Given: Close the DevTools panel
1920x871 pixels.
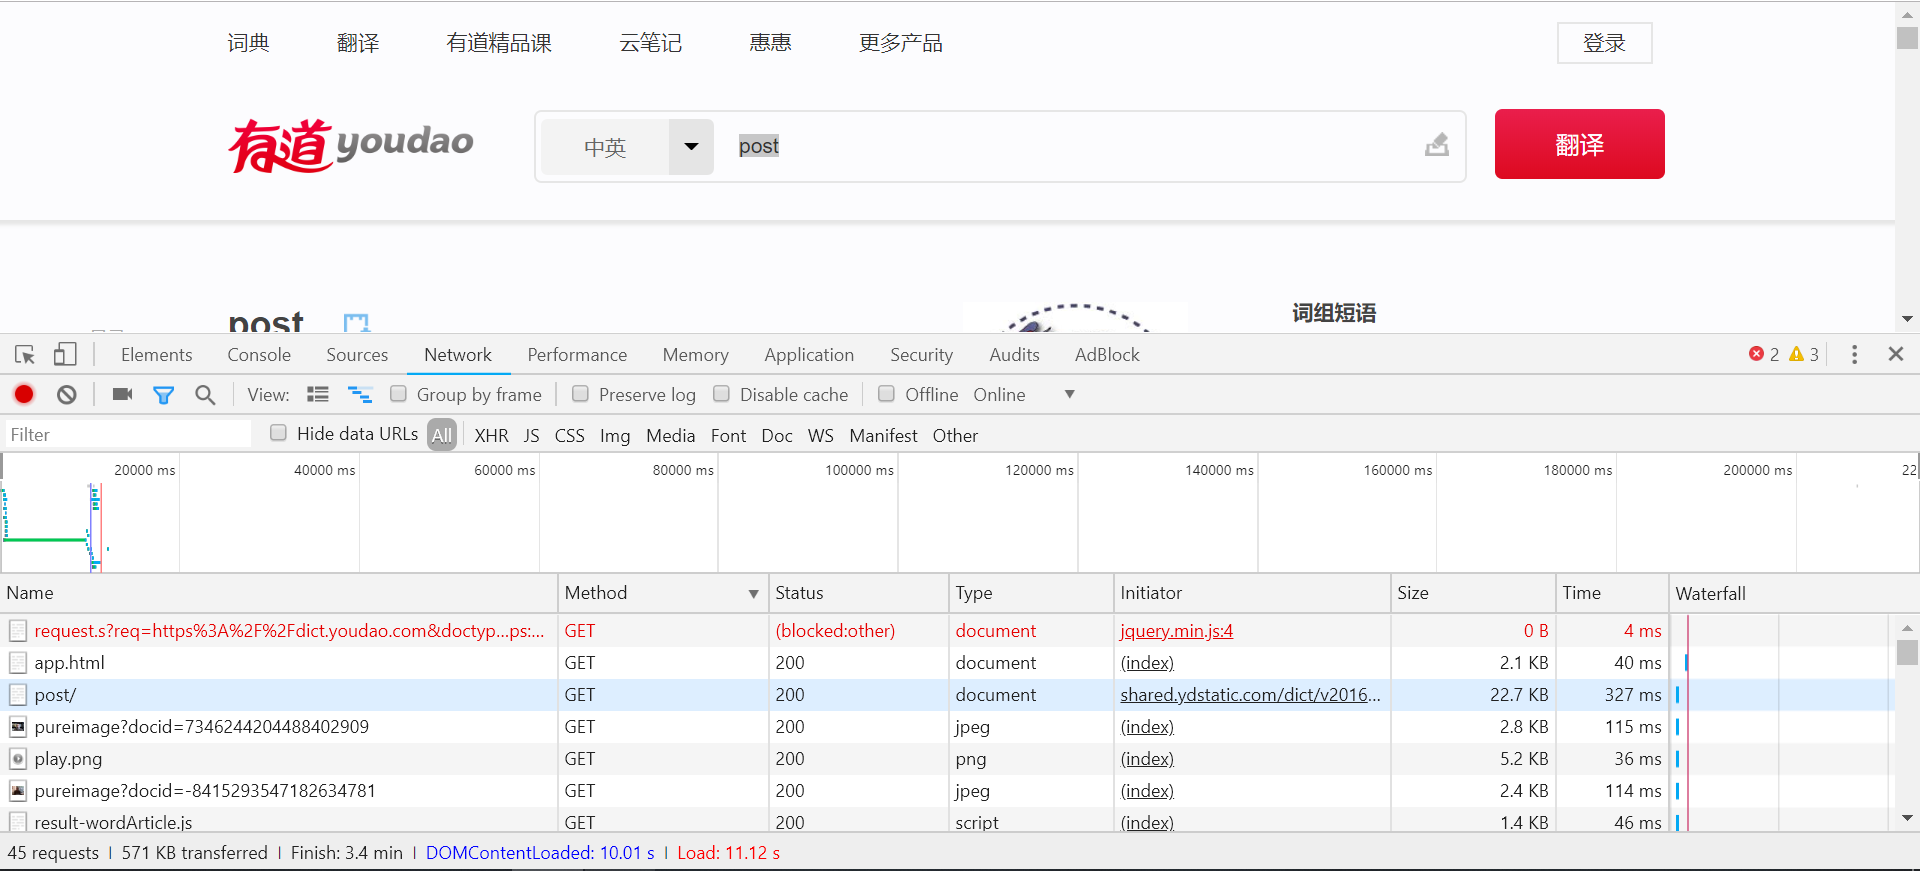Looking at the screenshot, I should click(x=1896, y=354).
